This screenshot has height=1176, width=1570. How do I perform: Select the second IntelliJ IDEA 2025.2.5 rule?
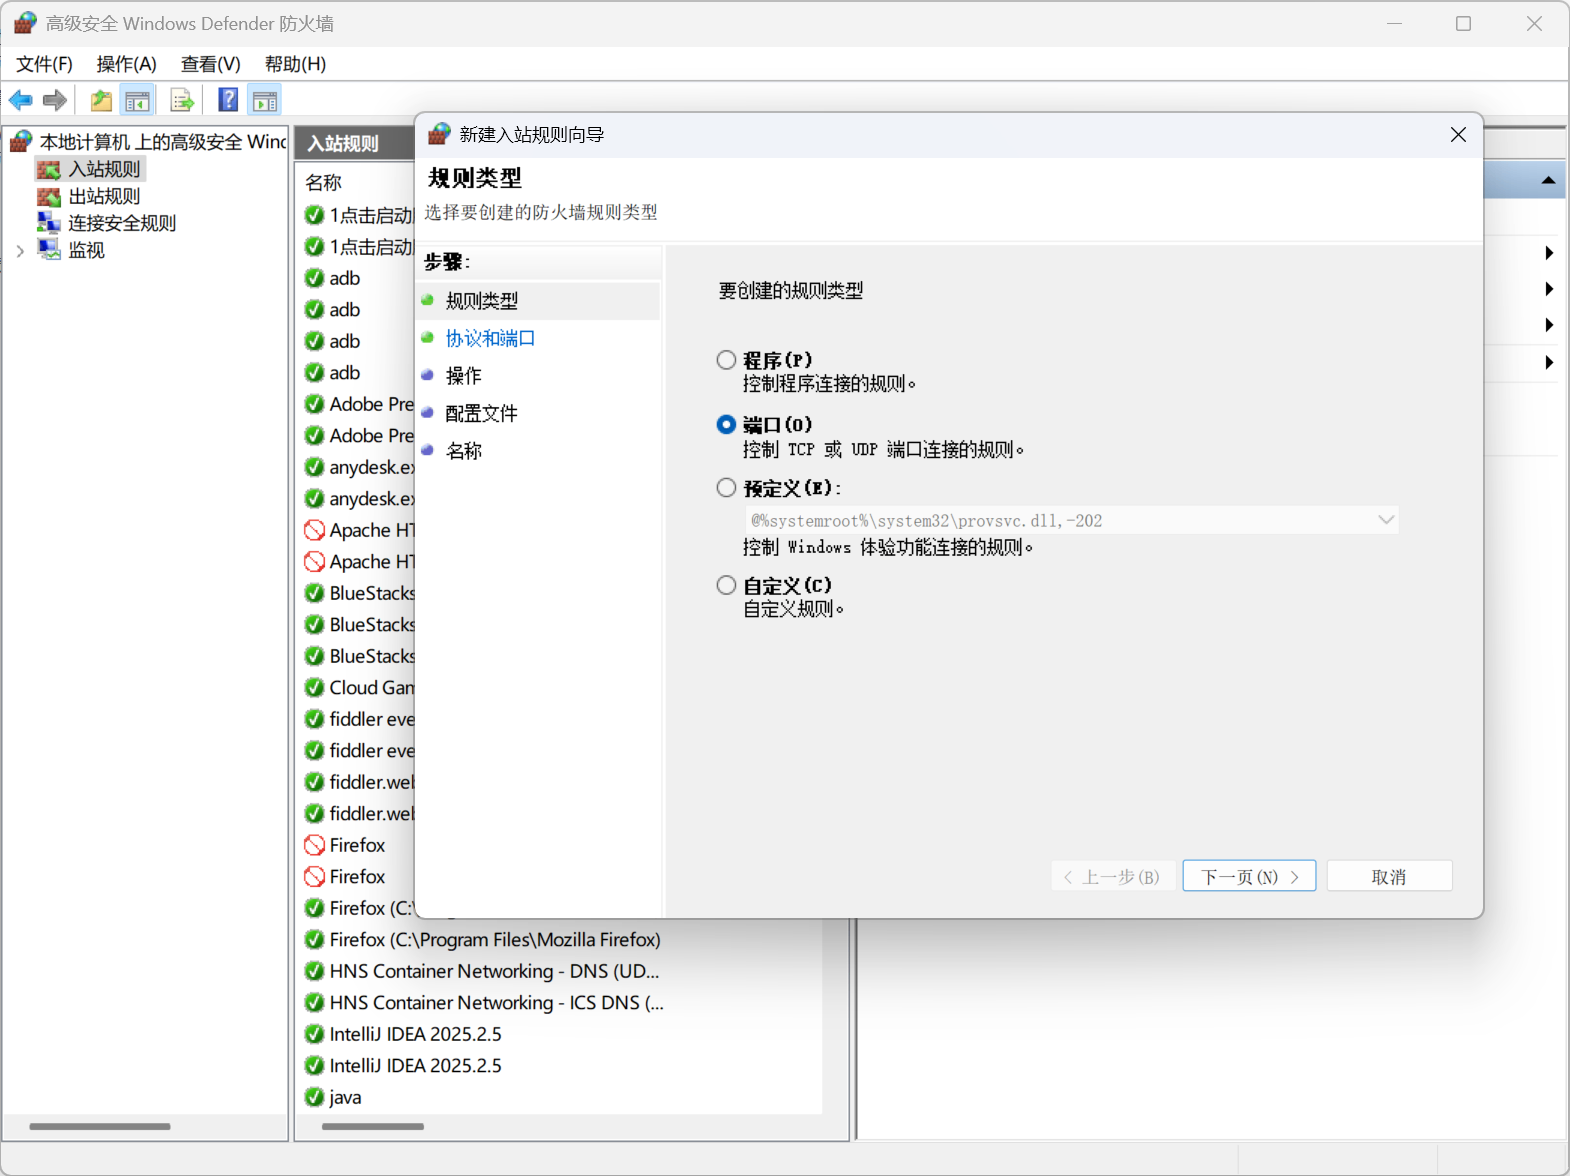[x=415, y=1065]
